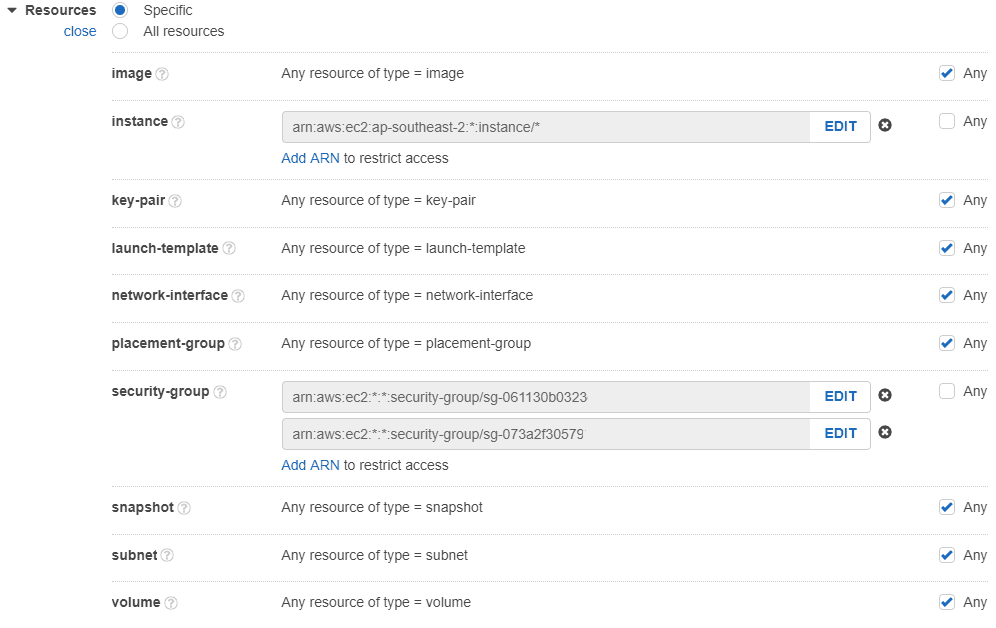Open the help tooltip for instance resources
The height and width of the screenshot is (628, 996).
[180, 121]
